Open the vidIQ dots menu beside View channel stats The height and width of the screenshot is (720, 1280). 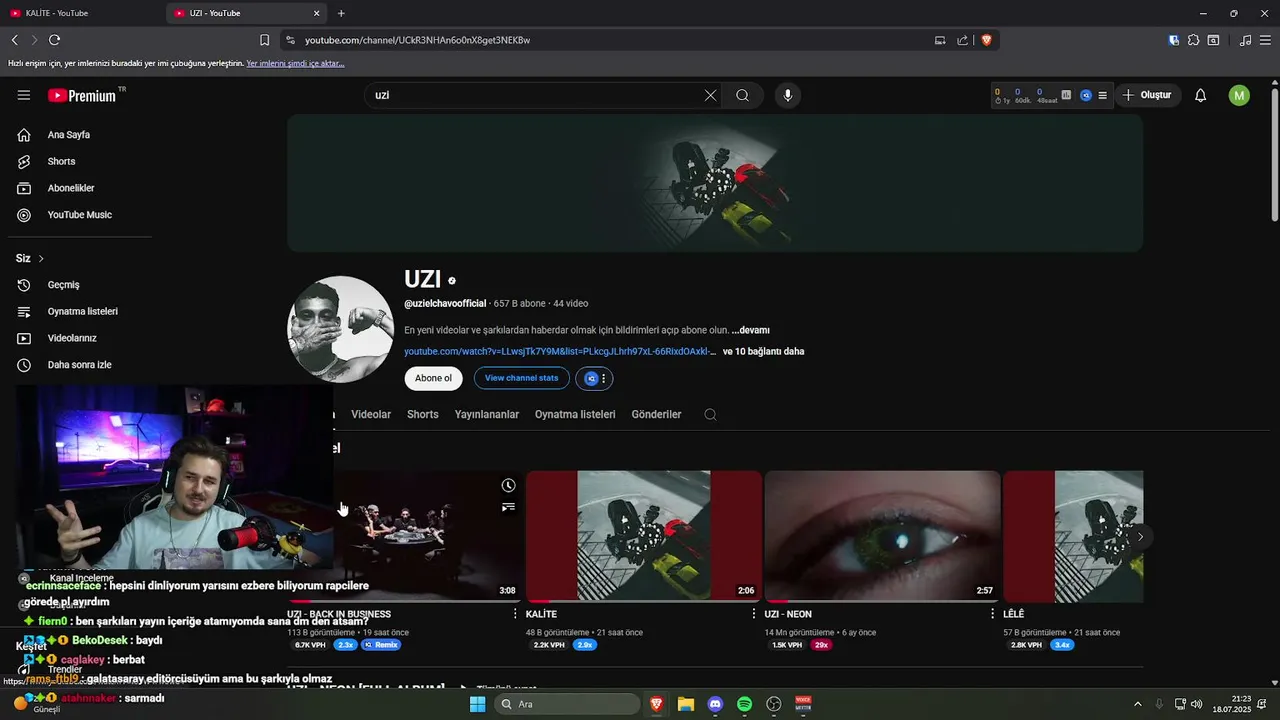(603, 378)
